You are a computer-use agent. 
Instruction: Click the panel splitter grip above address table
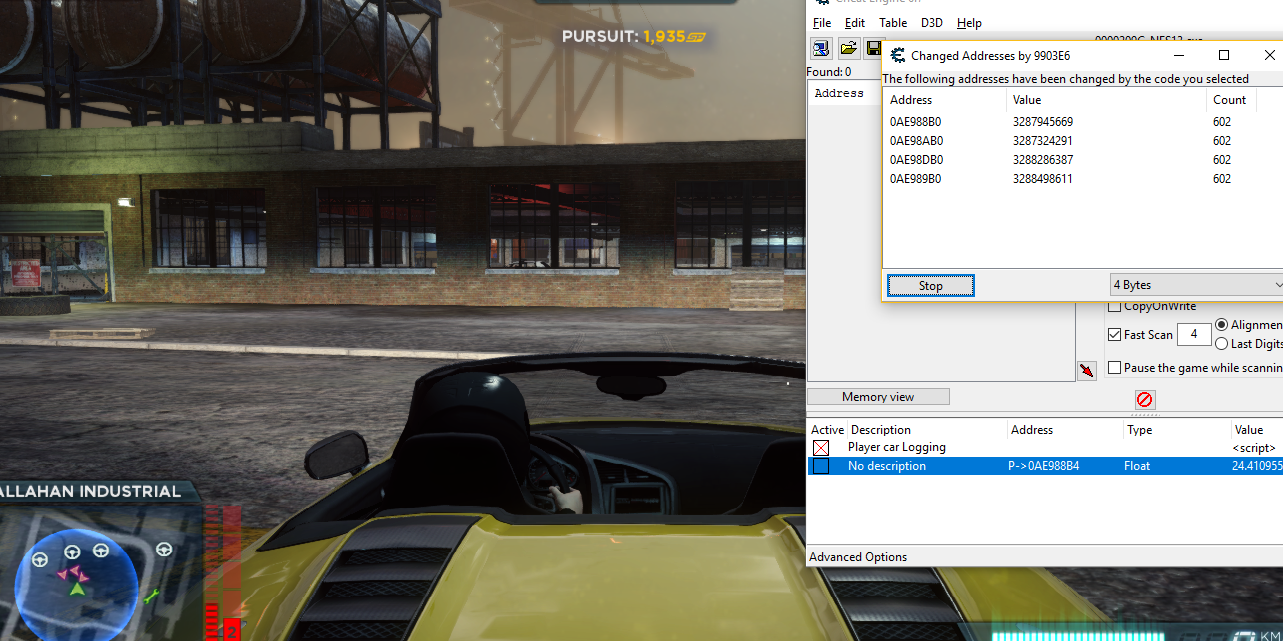click(x=1144, y=414)
